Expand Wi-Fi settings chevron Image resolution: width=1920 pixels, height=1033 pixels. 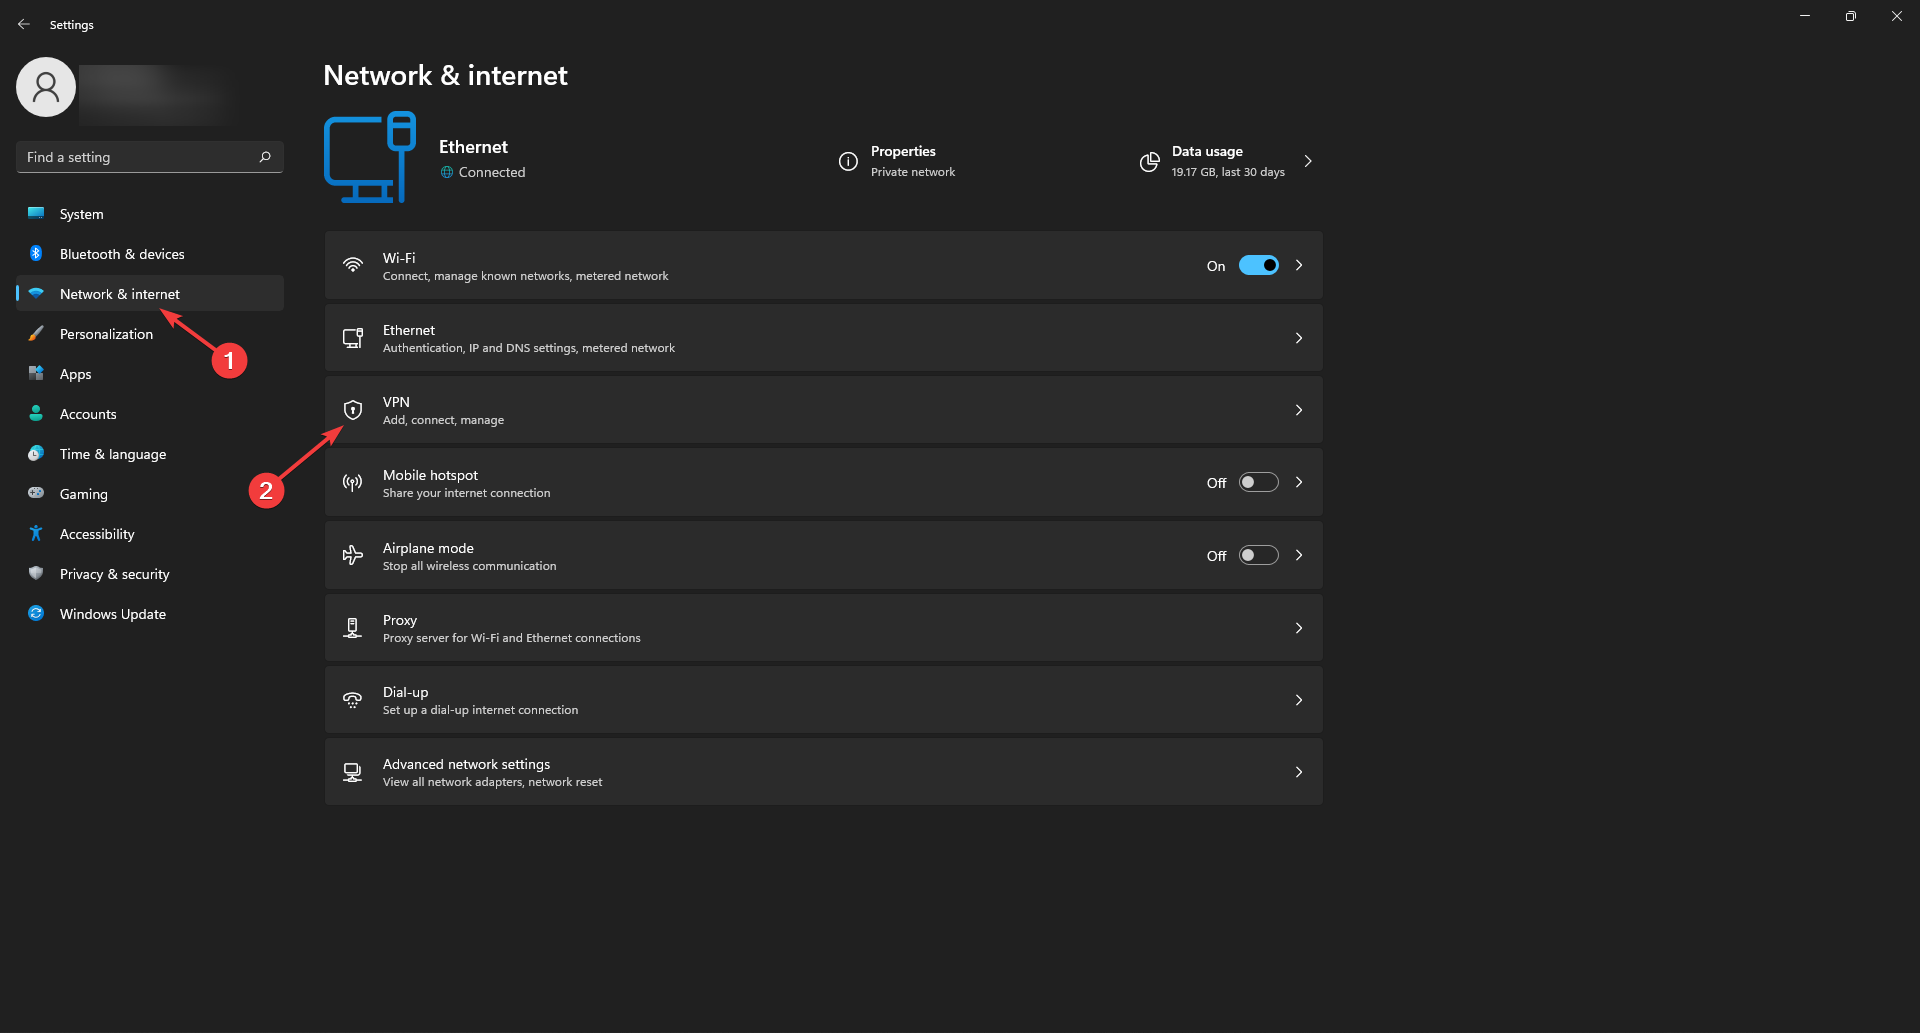click(x=1299, y=265)
